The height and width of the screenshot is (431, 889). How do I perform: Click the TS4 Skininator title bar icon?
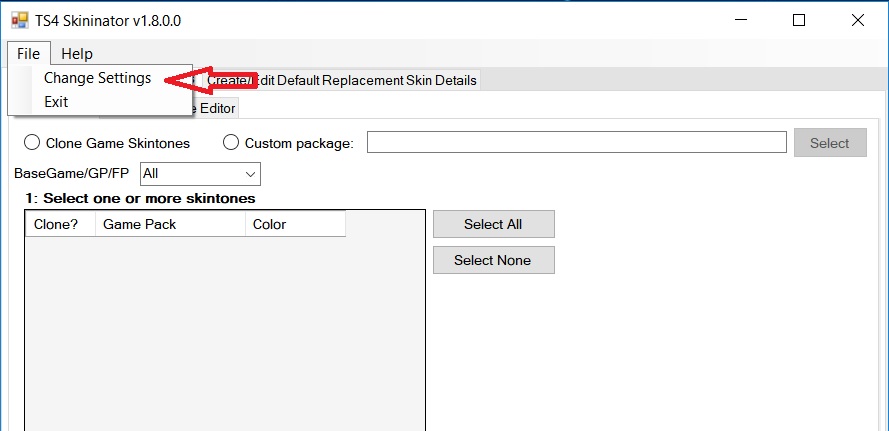[x=19, y=20]
